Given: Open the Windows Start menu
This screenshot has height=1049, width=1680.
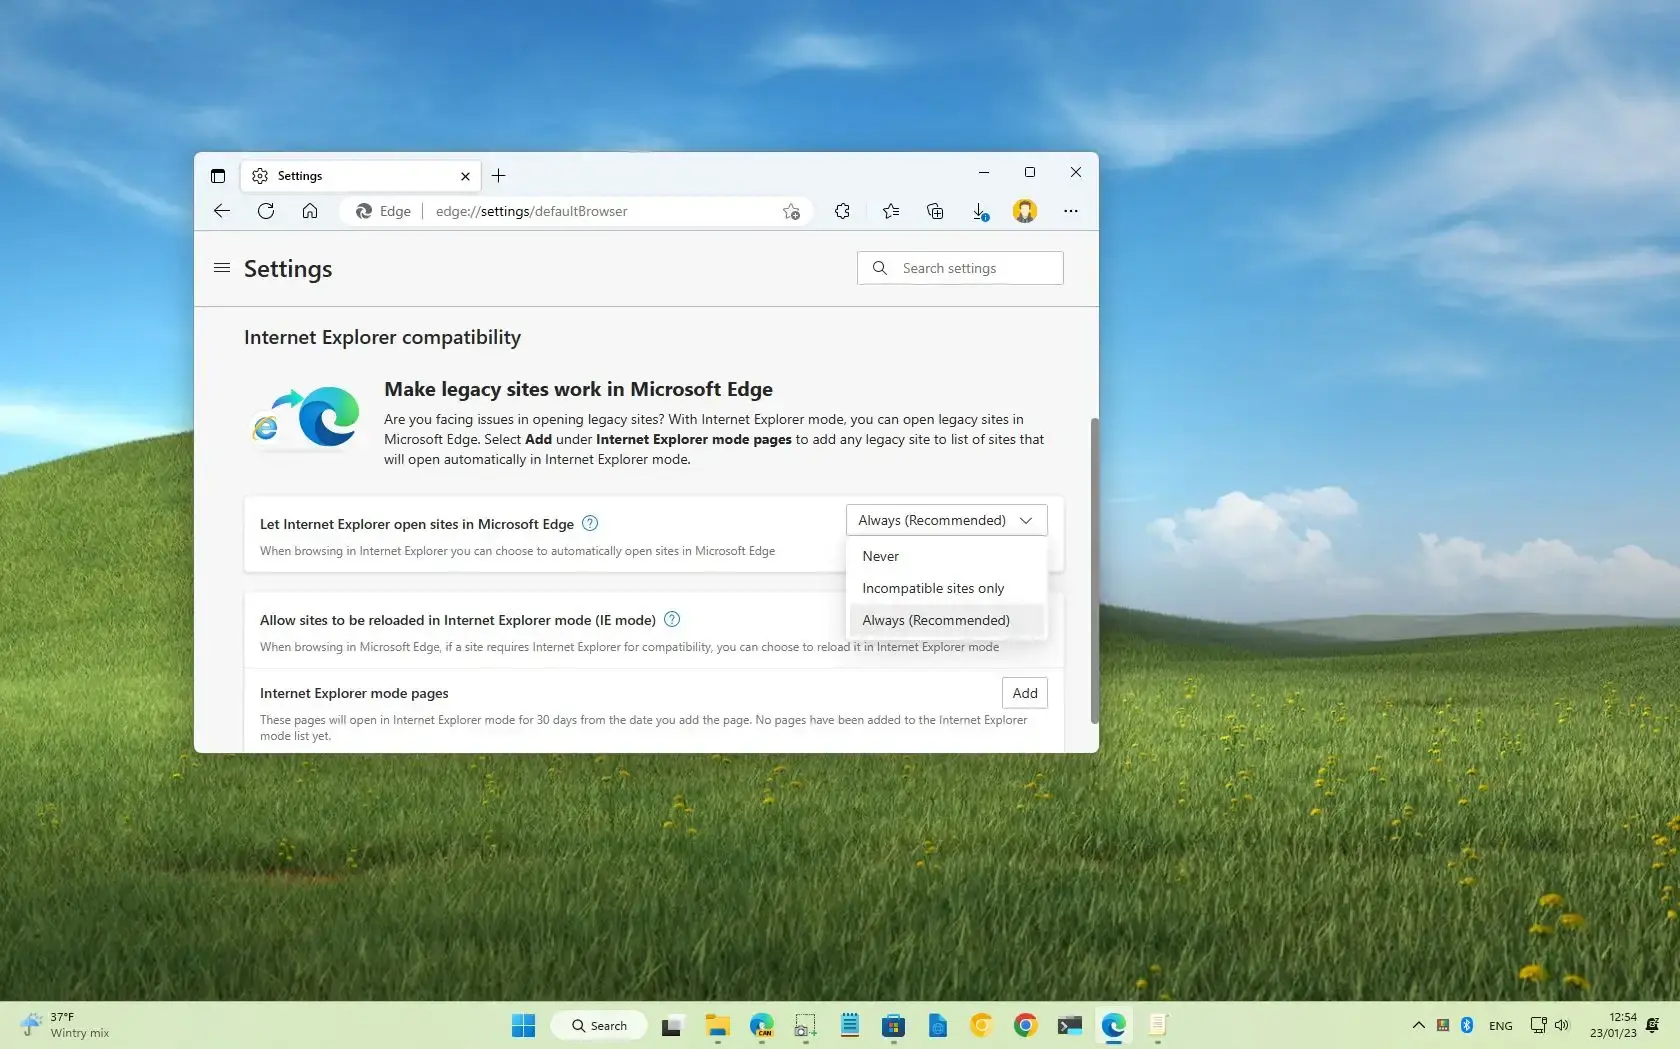Looking at the screenshot, I should 523,1025.
